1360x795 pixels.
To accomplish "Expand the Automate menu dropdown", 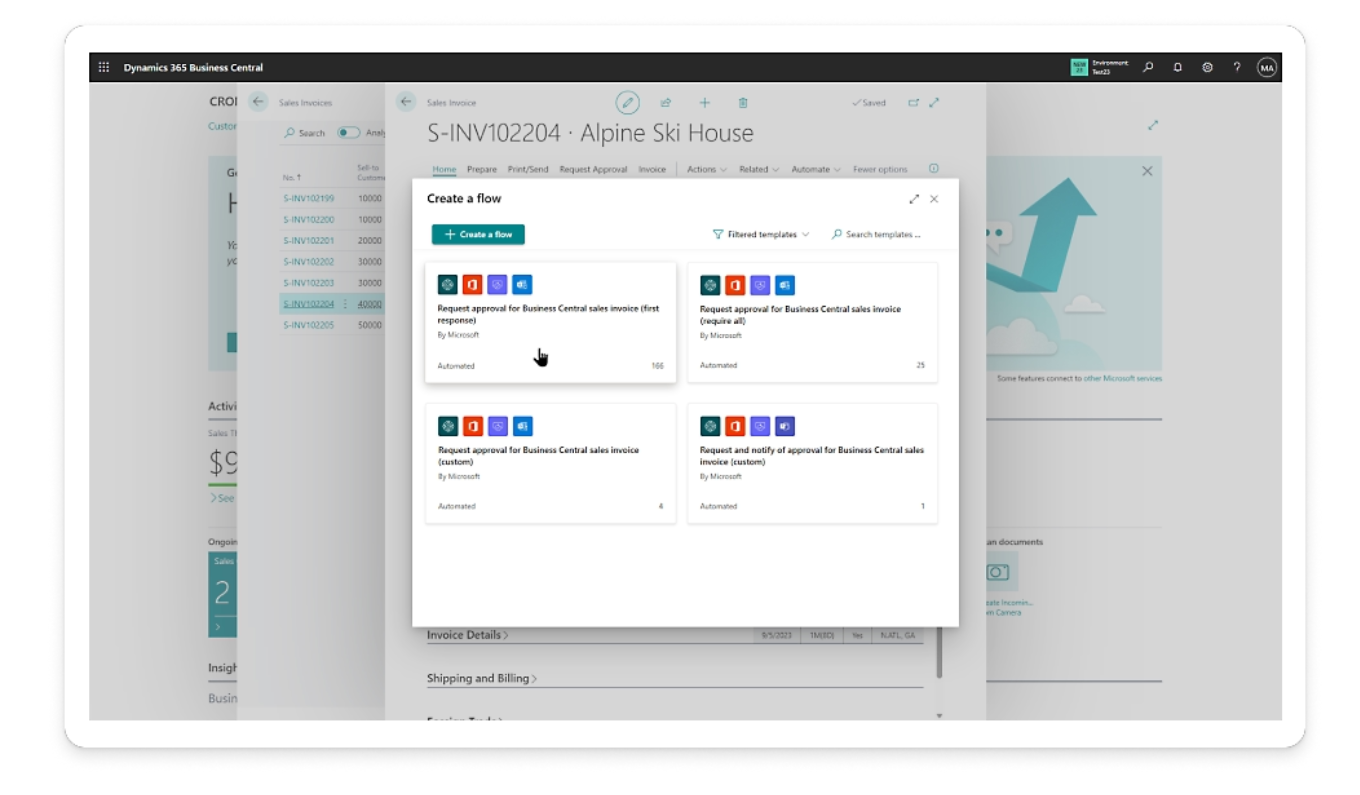I will click(x=816, y=169).
